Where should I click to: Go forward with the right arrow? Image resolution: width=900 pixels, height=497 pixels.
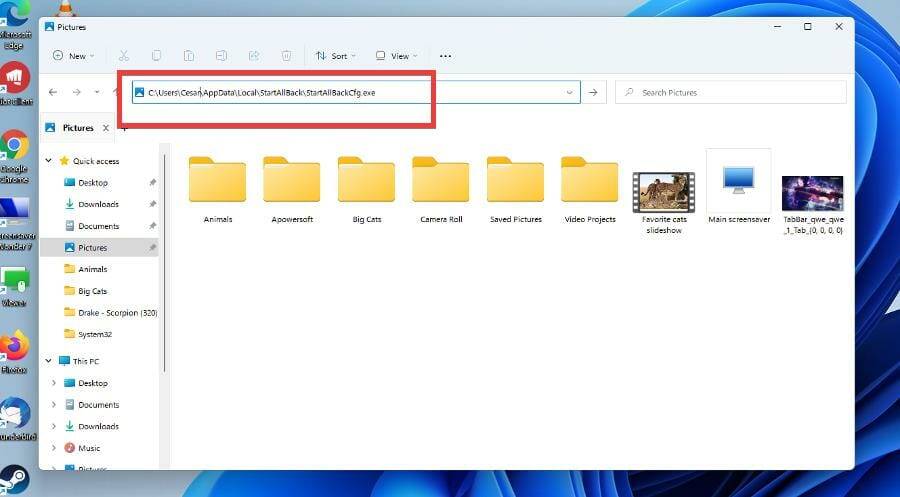[x=76, y=92]
